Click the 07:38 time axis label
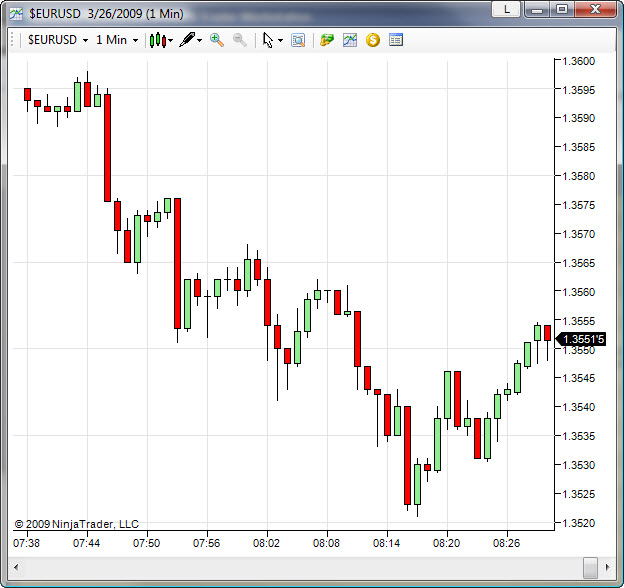Image resolution: width=624 pixels, height=588 pixels. tap(27, 543)
